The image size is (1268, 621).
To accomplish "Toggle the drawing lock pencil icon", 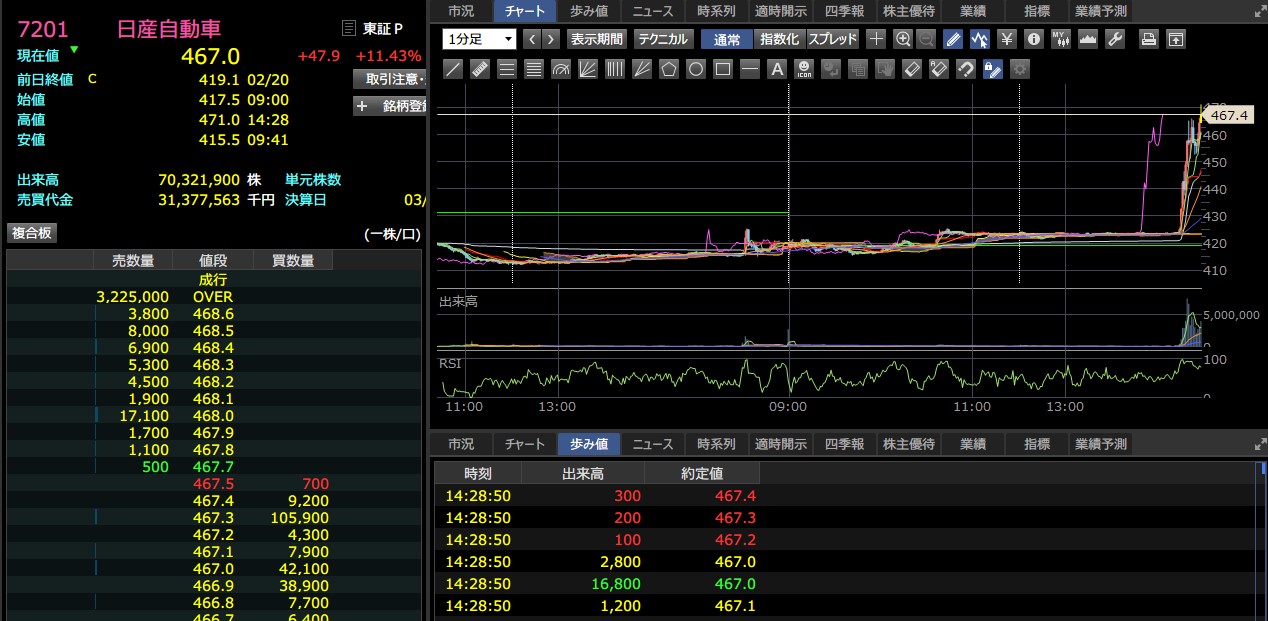I will pyautogui.click(x=992, y=69).
